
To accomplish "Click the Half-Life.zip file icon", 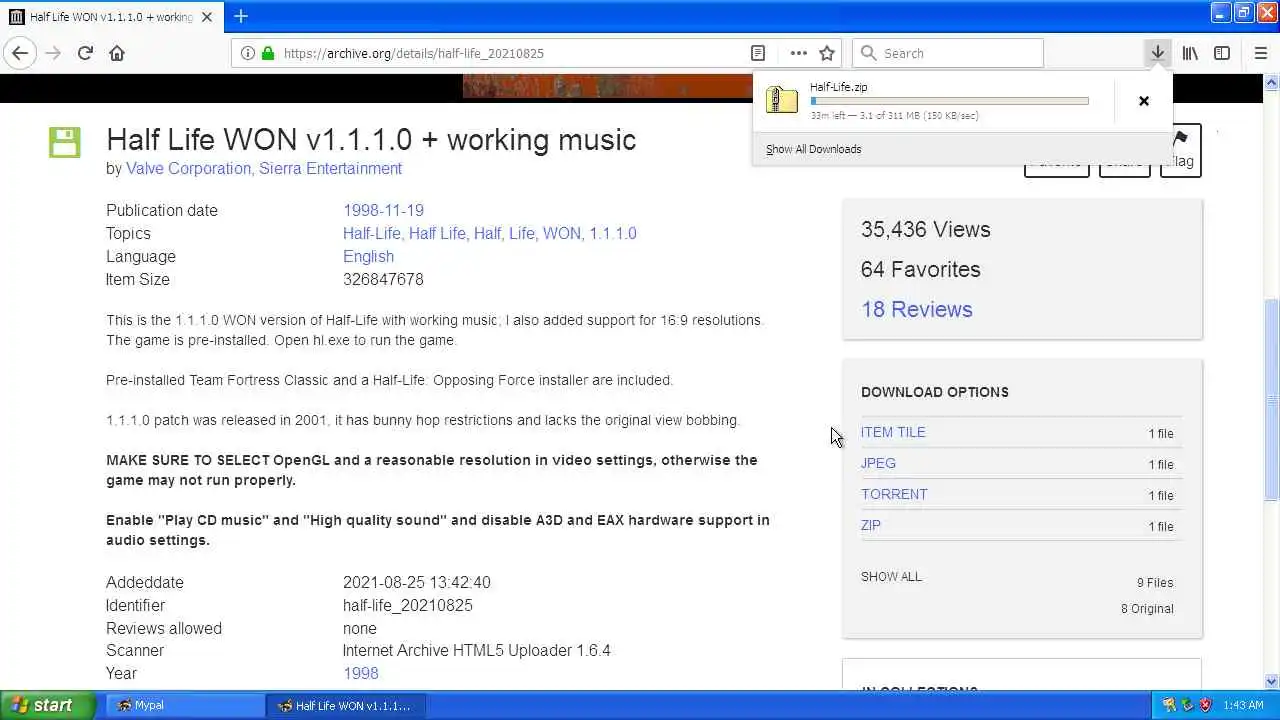I will tap(782, 99).
